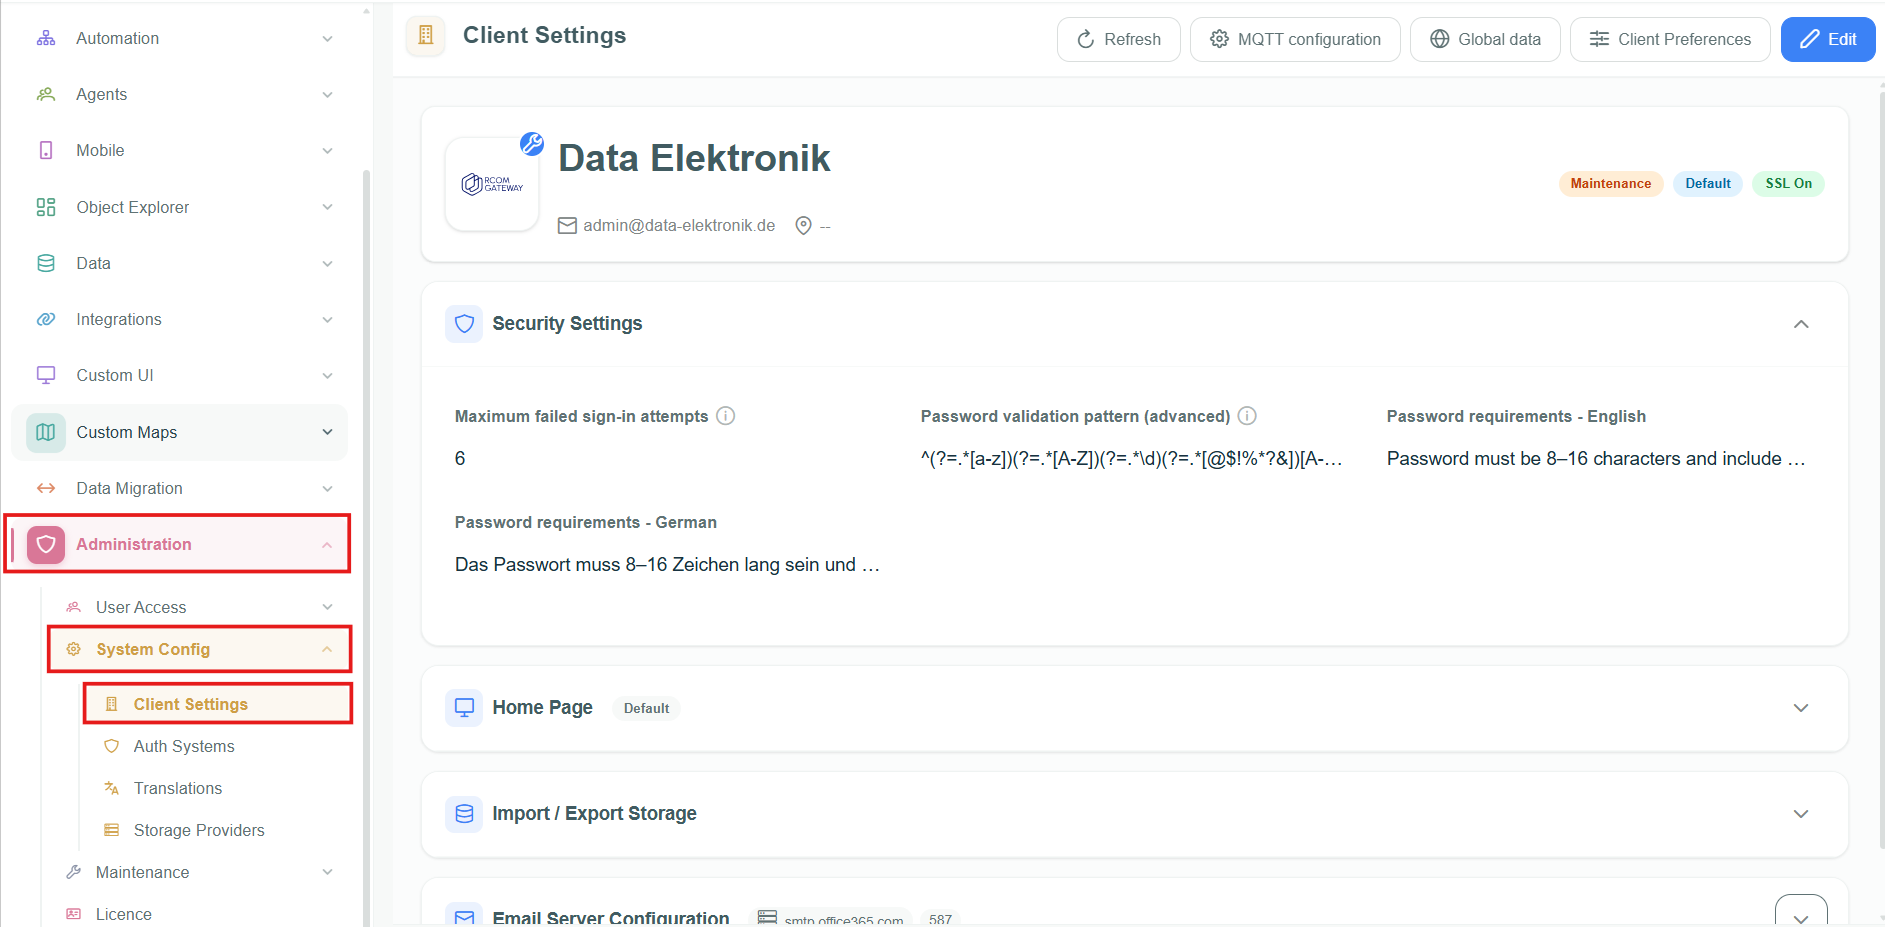Click the Agents sidebar icon
Screen dimensions: 1885x927
tap(46, 94)
